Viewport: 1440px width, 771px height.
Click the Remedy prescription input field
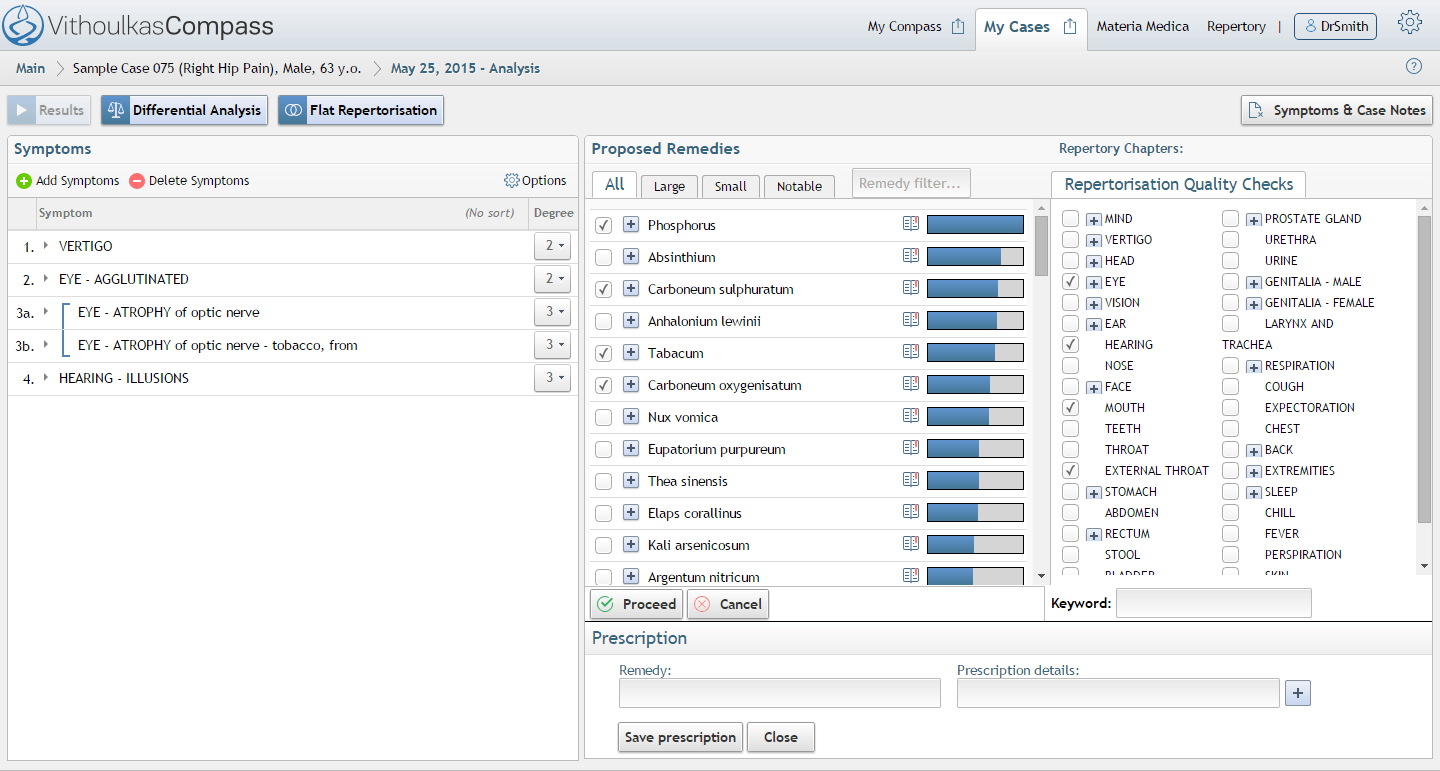pyautogui.click(x=780, y=693)
